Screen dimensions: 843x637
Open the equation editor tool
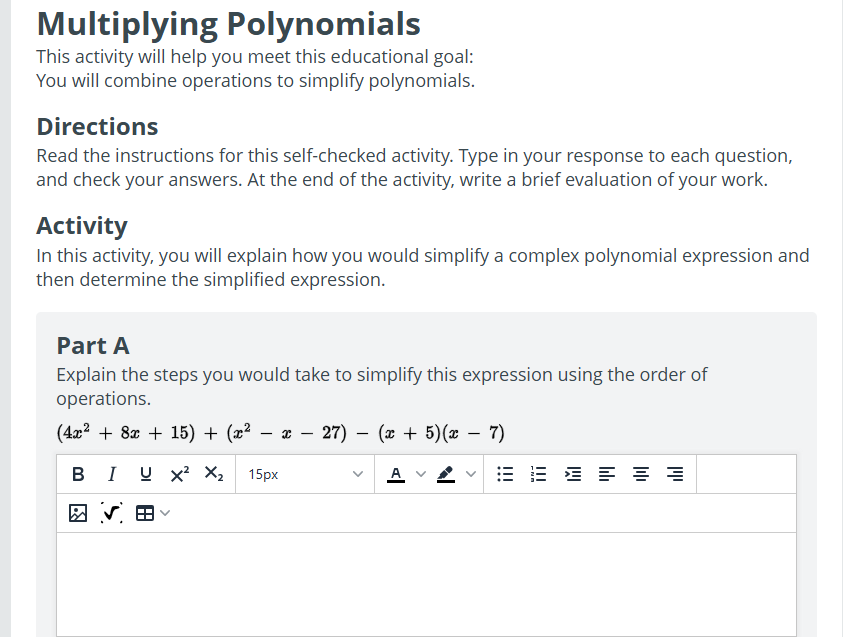(111, 512)
